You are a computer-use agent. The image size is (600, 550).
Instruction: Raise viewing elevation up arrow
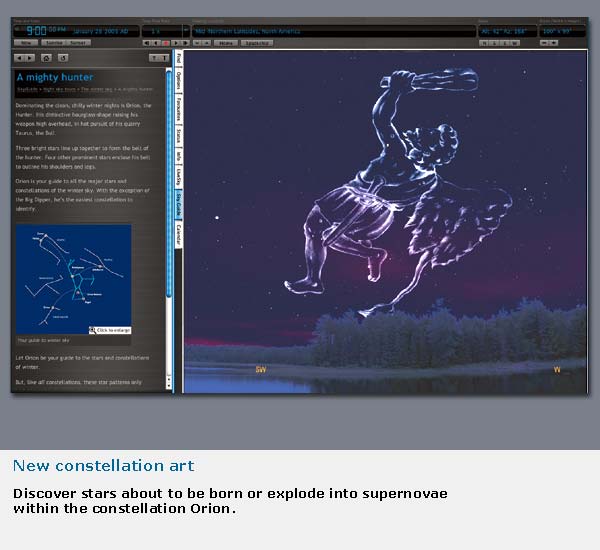click(x=207, y=43)
